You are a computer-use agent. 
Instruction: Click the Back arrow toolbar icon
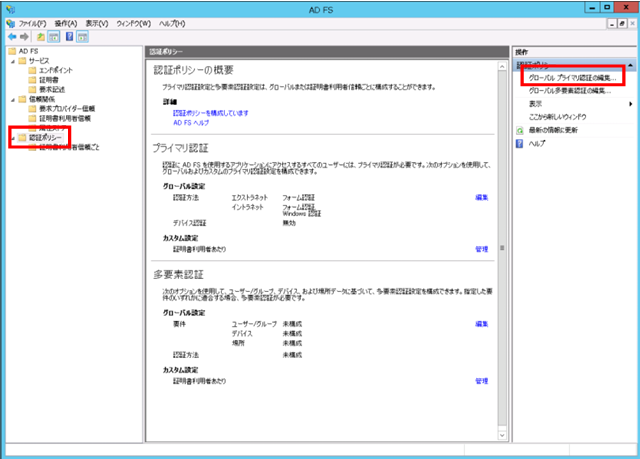[12, 37]
